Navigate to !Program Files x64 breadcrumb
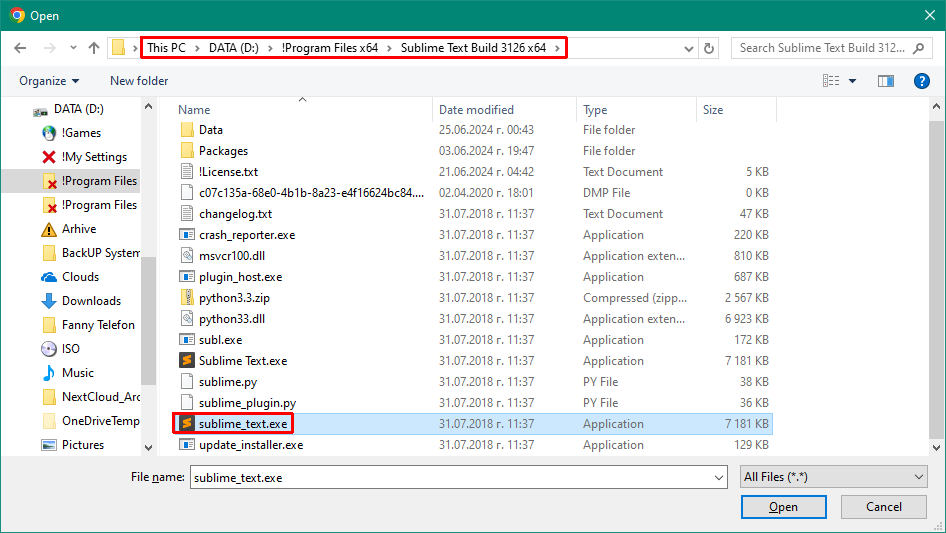 pos(329,48)
